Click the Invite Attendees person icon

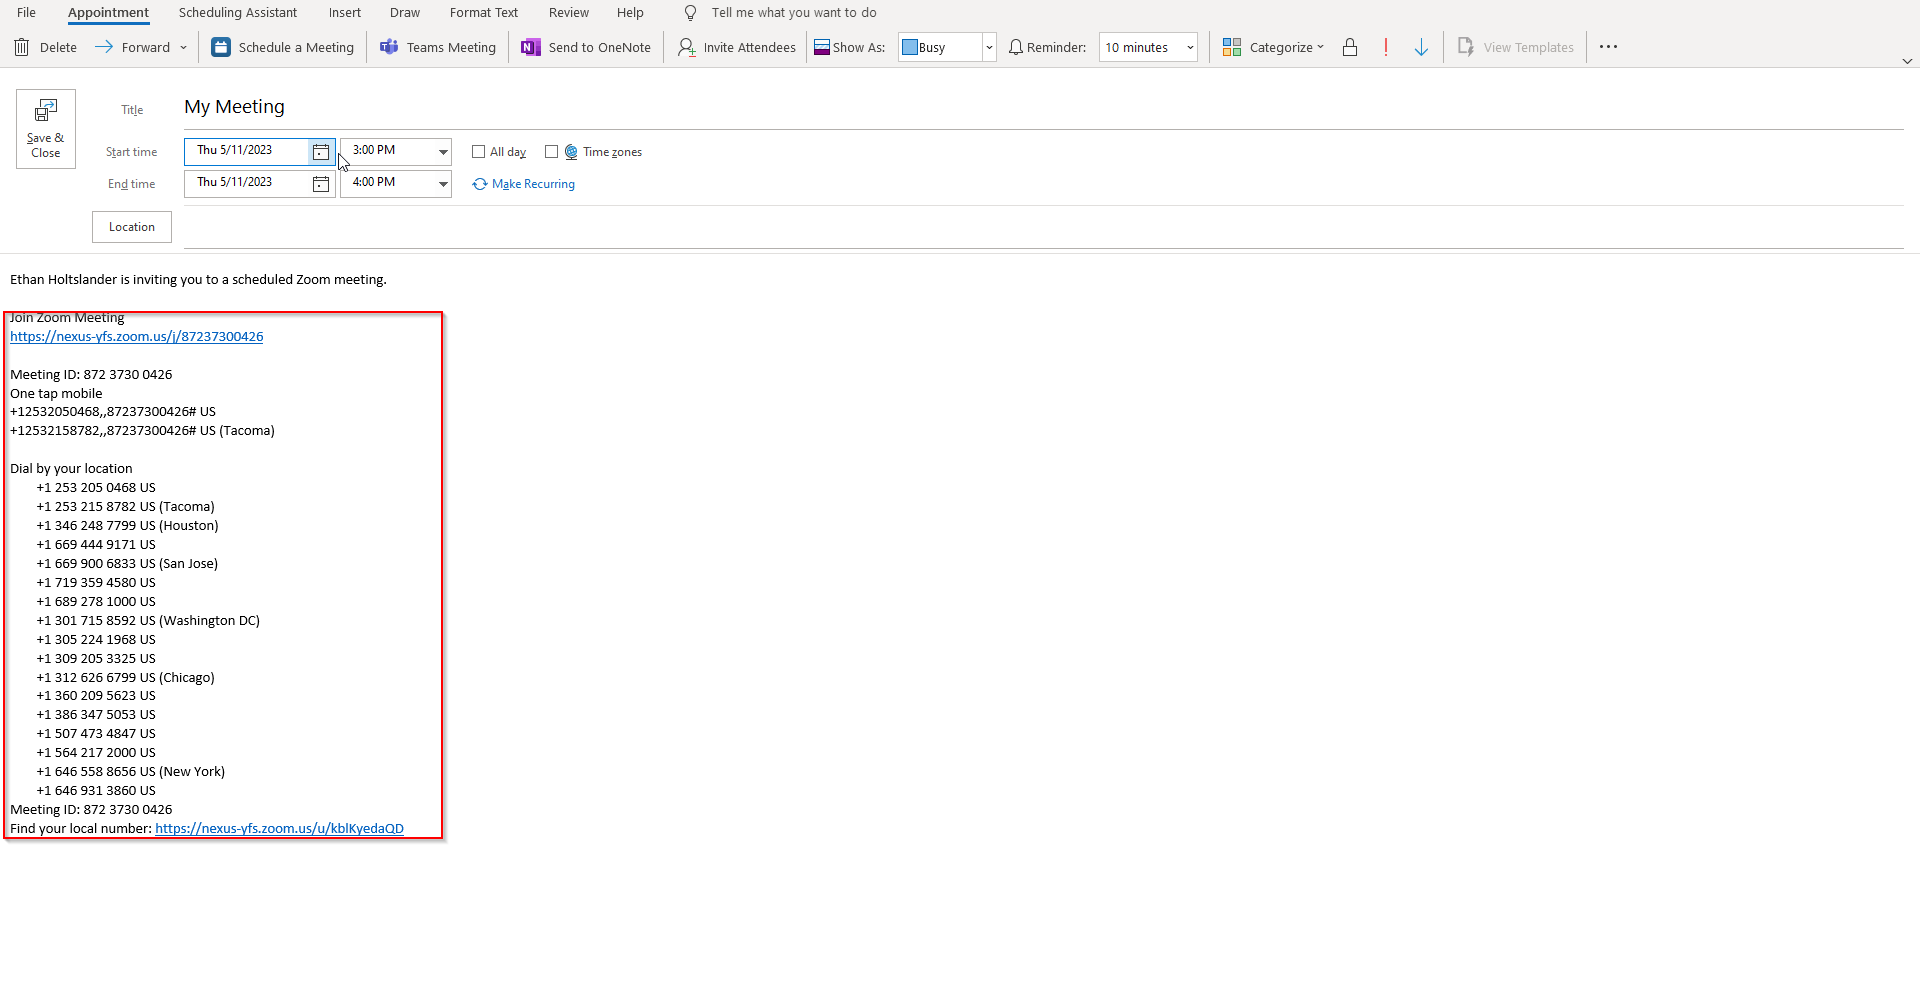(x=686, y=47)
